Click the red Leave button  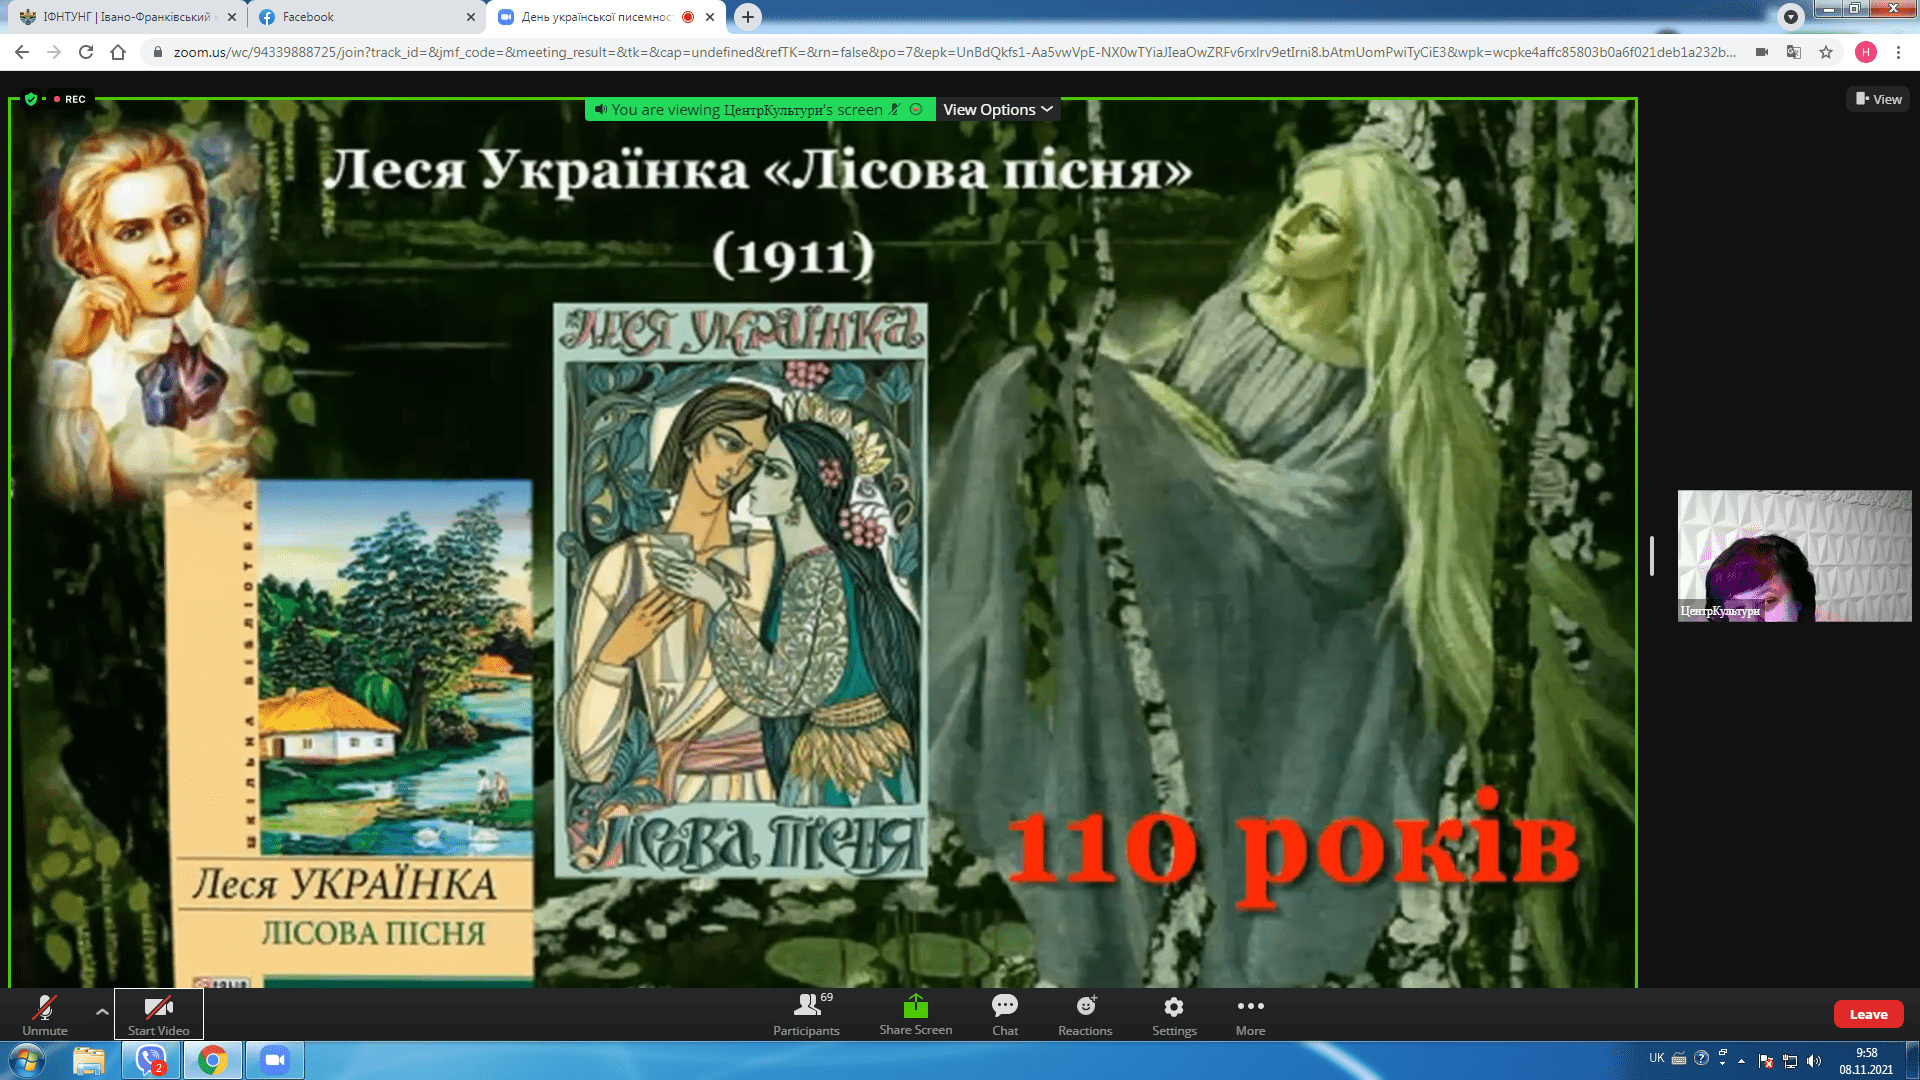tap(1868, 1014)
